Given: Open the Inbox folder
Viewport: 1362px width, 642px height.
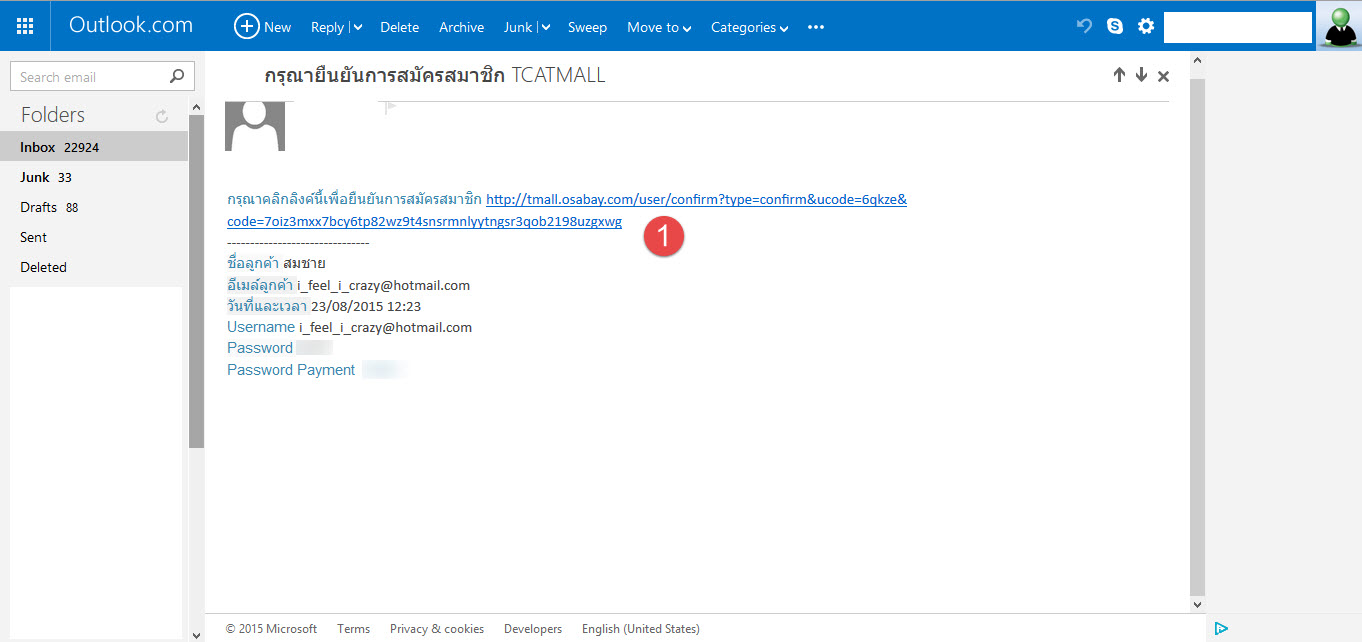Looking at the screenshot, I should pos(94,147).
